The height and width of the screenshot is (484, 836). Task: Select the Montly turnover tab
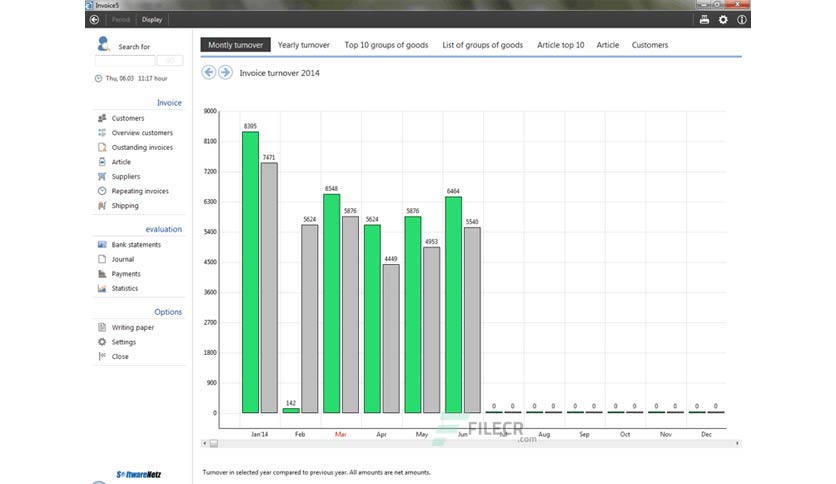pyautogui.click(x=235, y=45)
